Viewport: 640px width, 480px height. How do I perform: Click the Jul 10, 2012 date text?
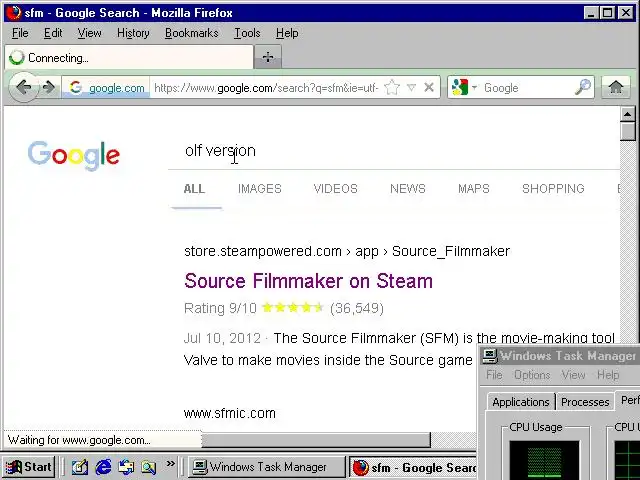pyautogui.click(x=222, y=338)
